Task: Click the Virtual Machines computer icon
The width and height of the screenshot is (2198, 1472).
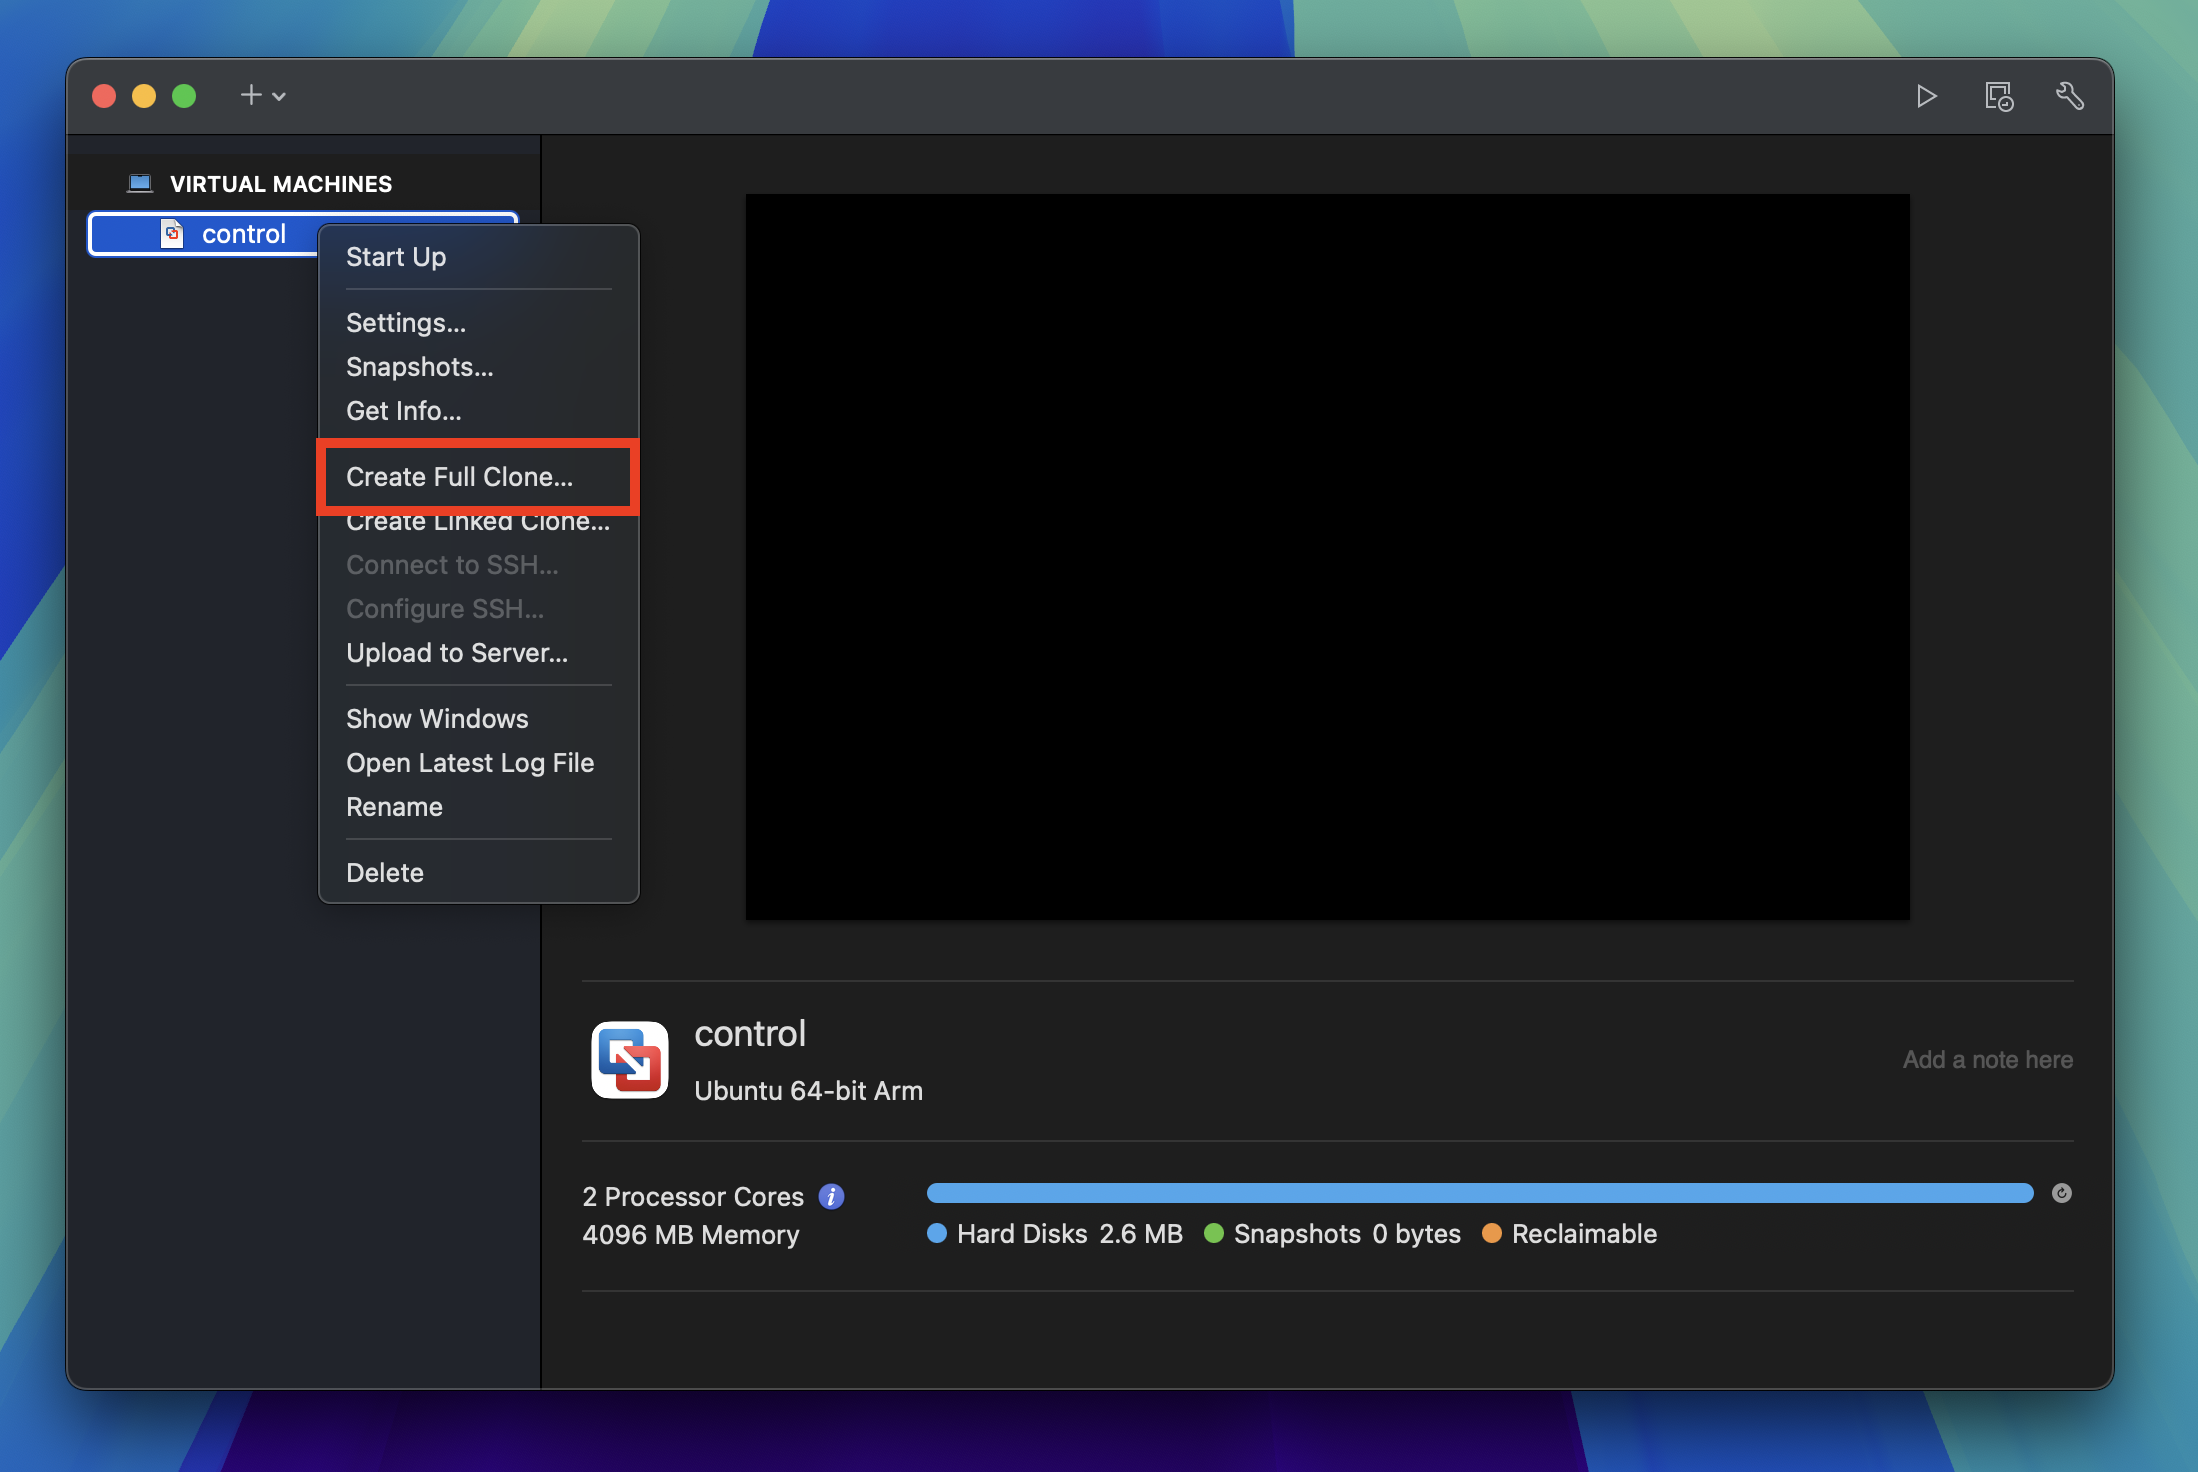Action: coord(140,183)
